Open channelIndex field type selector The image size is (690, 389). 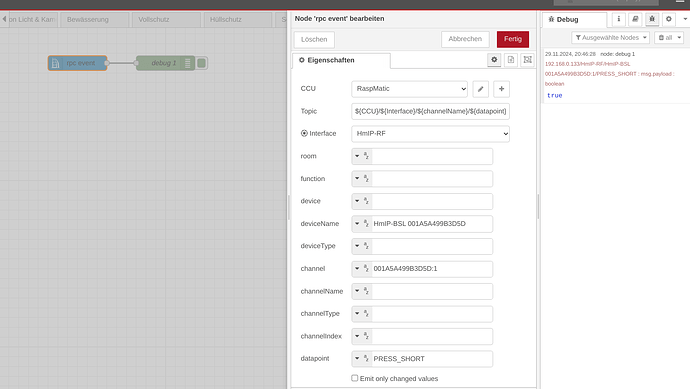[362, 336]
